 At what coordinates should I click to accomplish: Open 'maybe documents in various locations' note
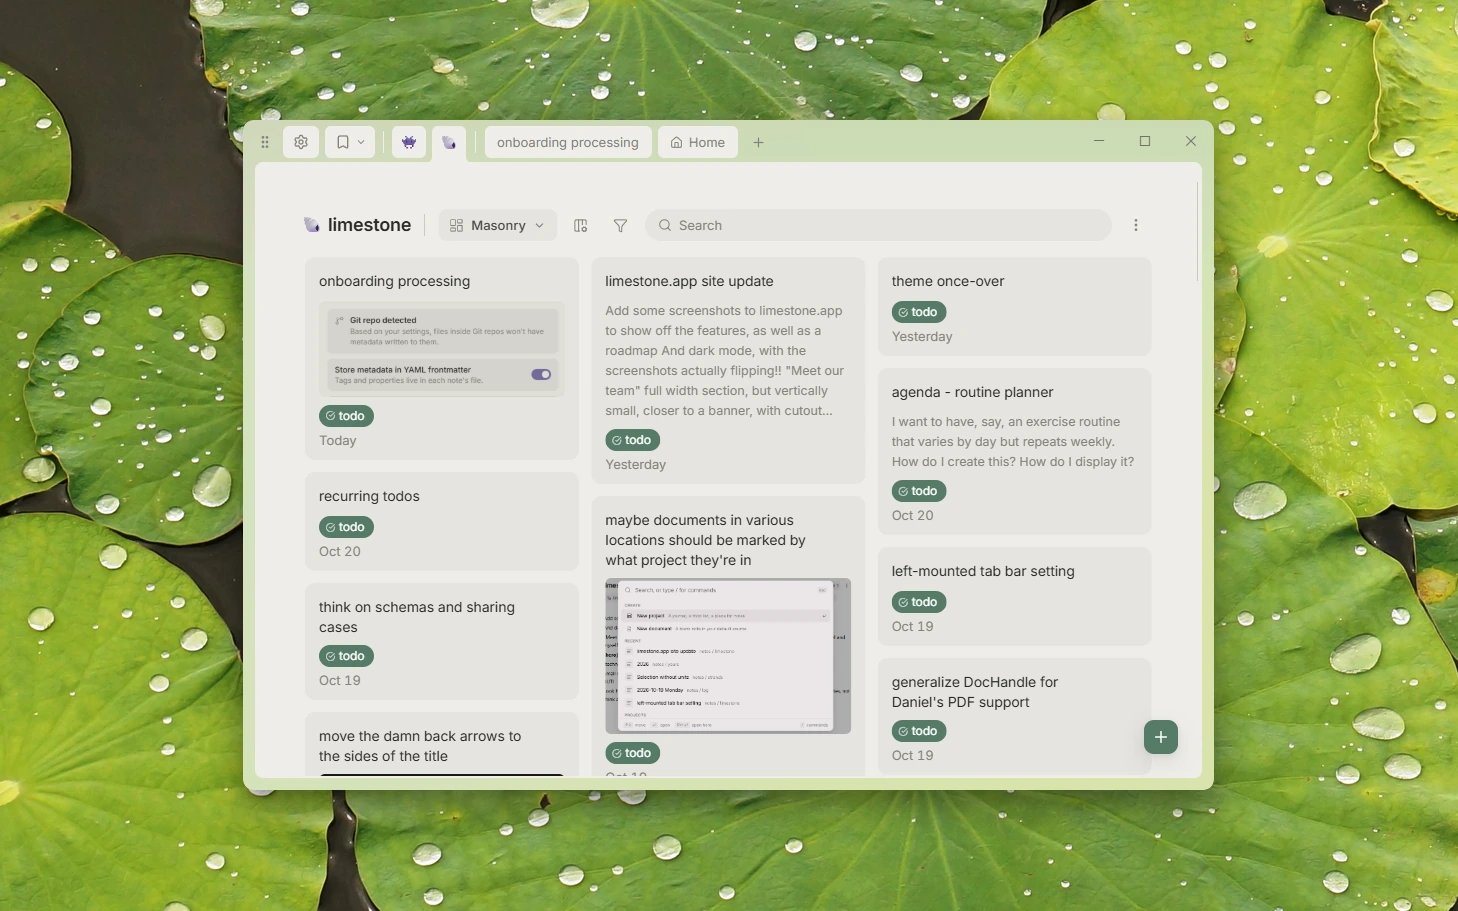click(x=705, y=540)
